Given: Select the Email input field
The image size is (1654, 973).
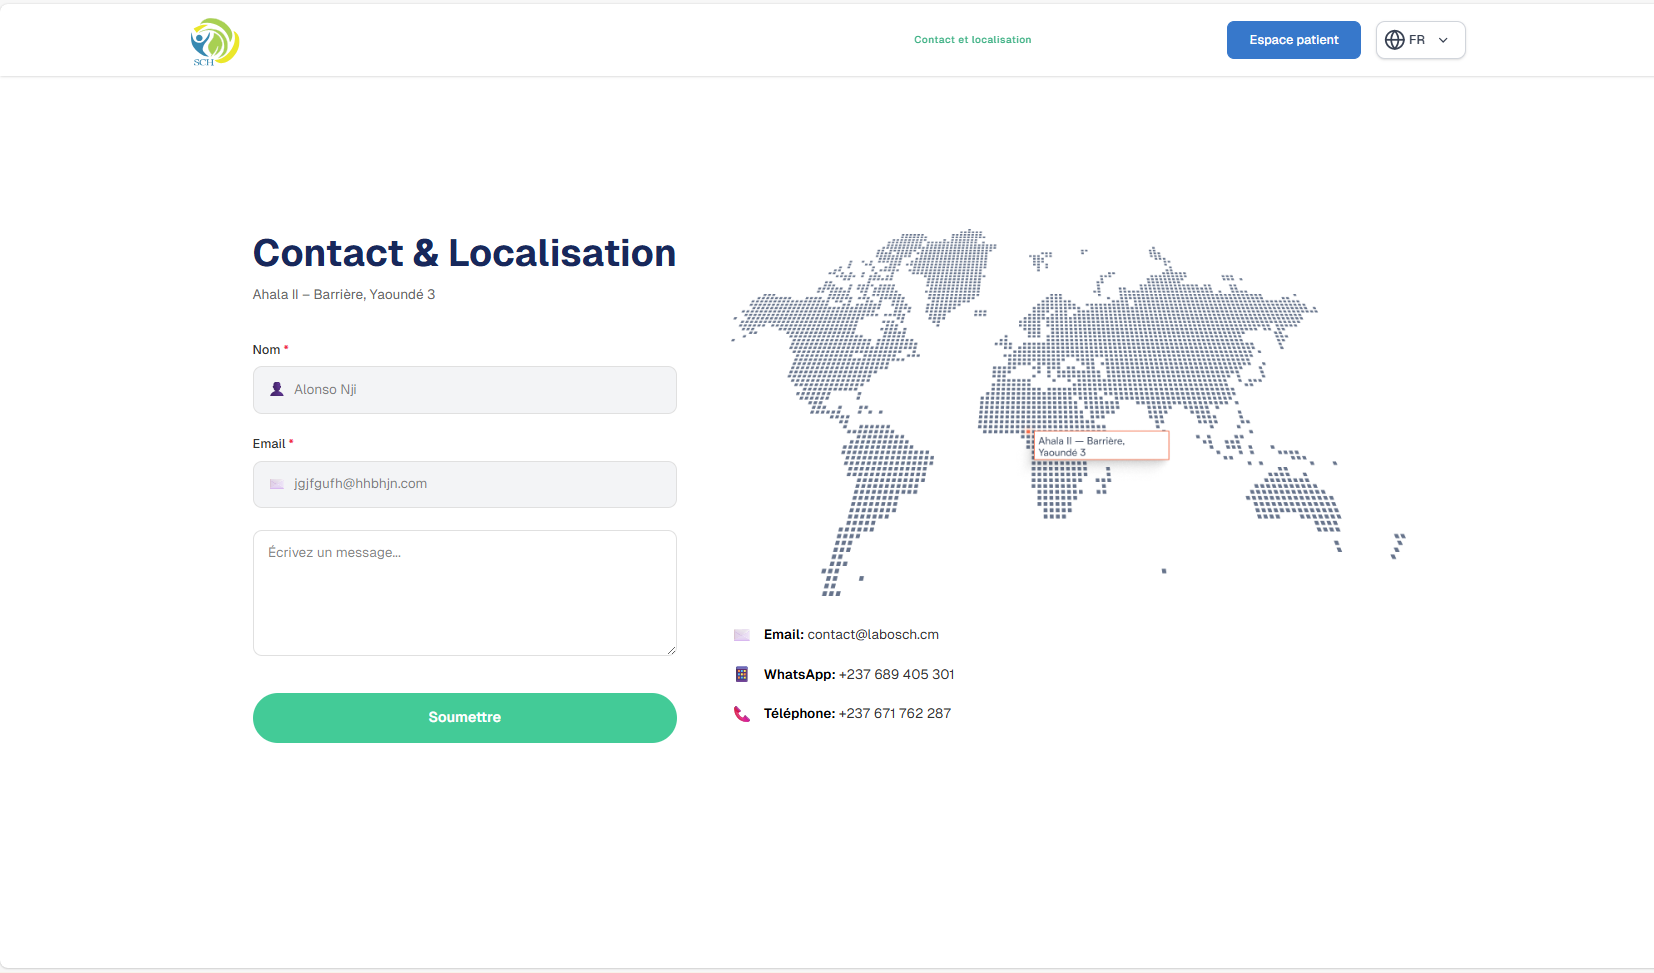Looking at the screenshot, I should point(464,484).
